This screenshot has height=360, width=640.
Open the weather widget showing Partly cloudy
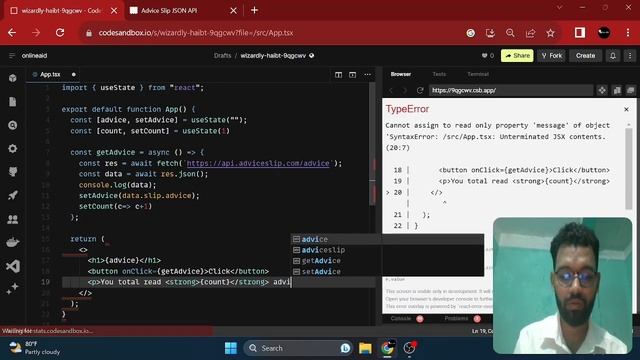[35, 348]
